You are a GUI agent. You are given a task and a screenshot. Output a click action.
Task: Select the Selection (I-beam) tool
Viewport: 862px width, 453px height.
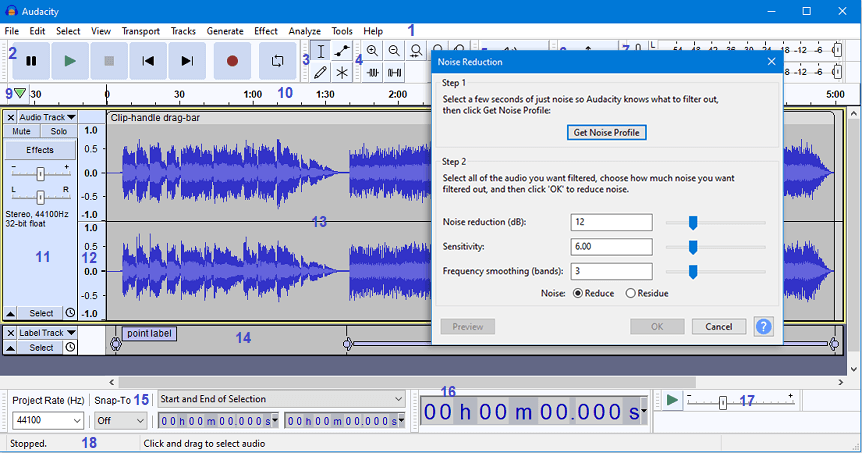point(321,52)
